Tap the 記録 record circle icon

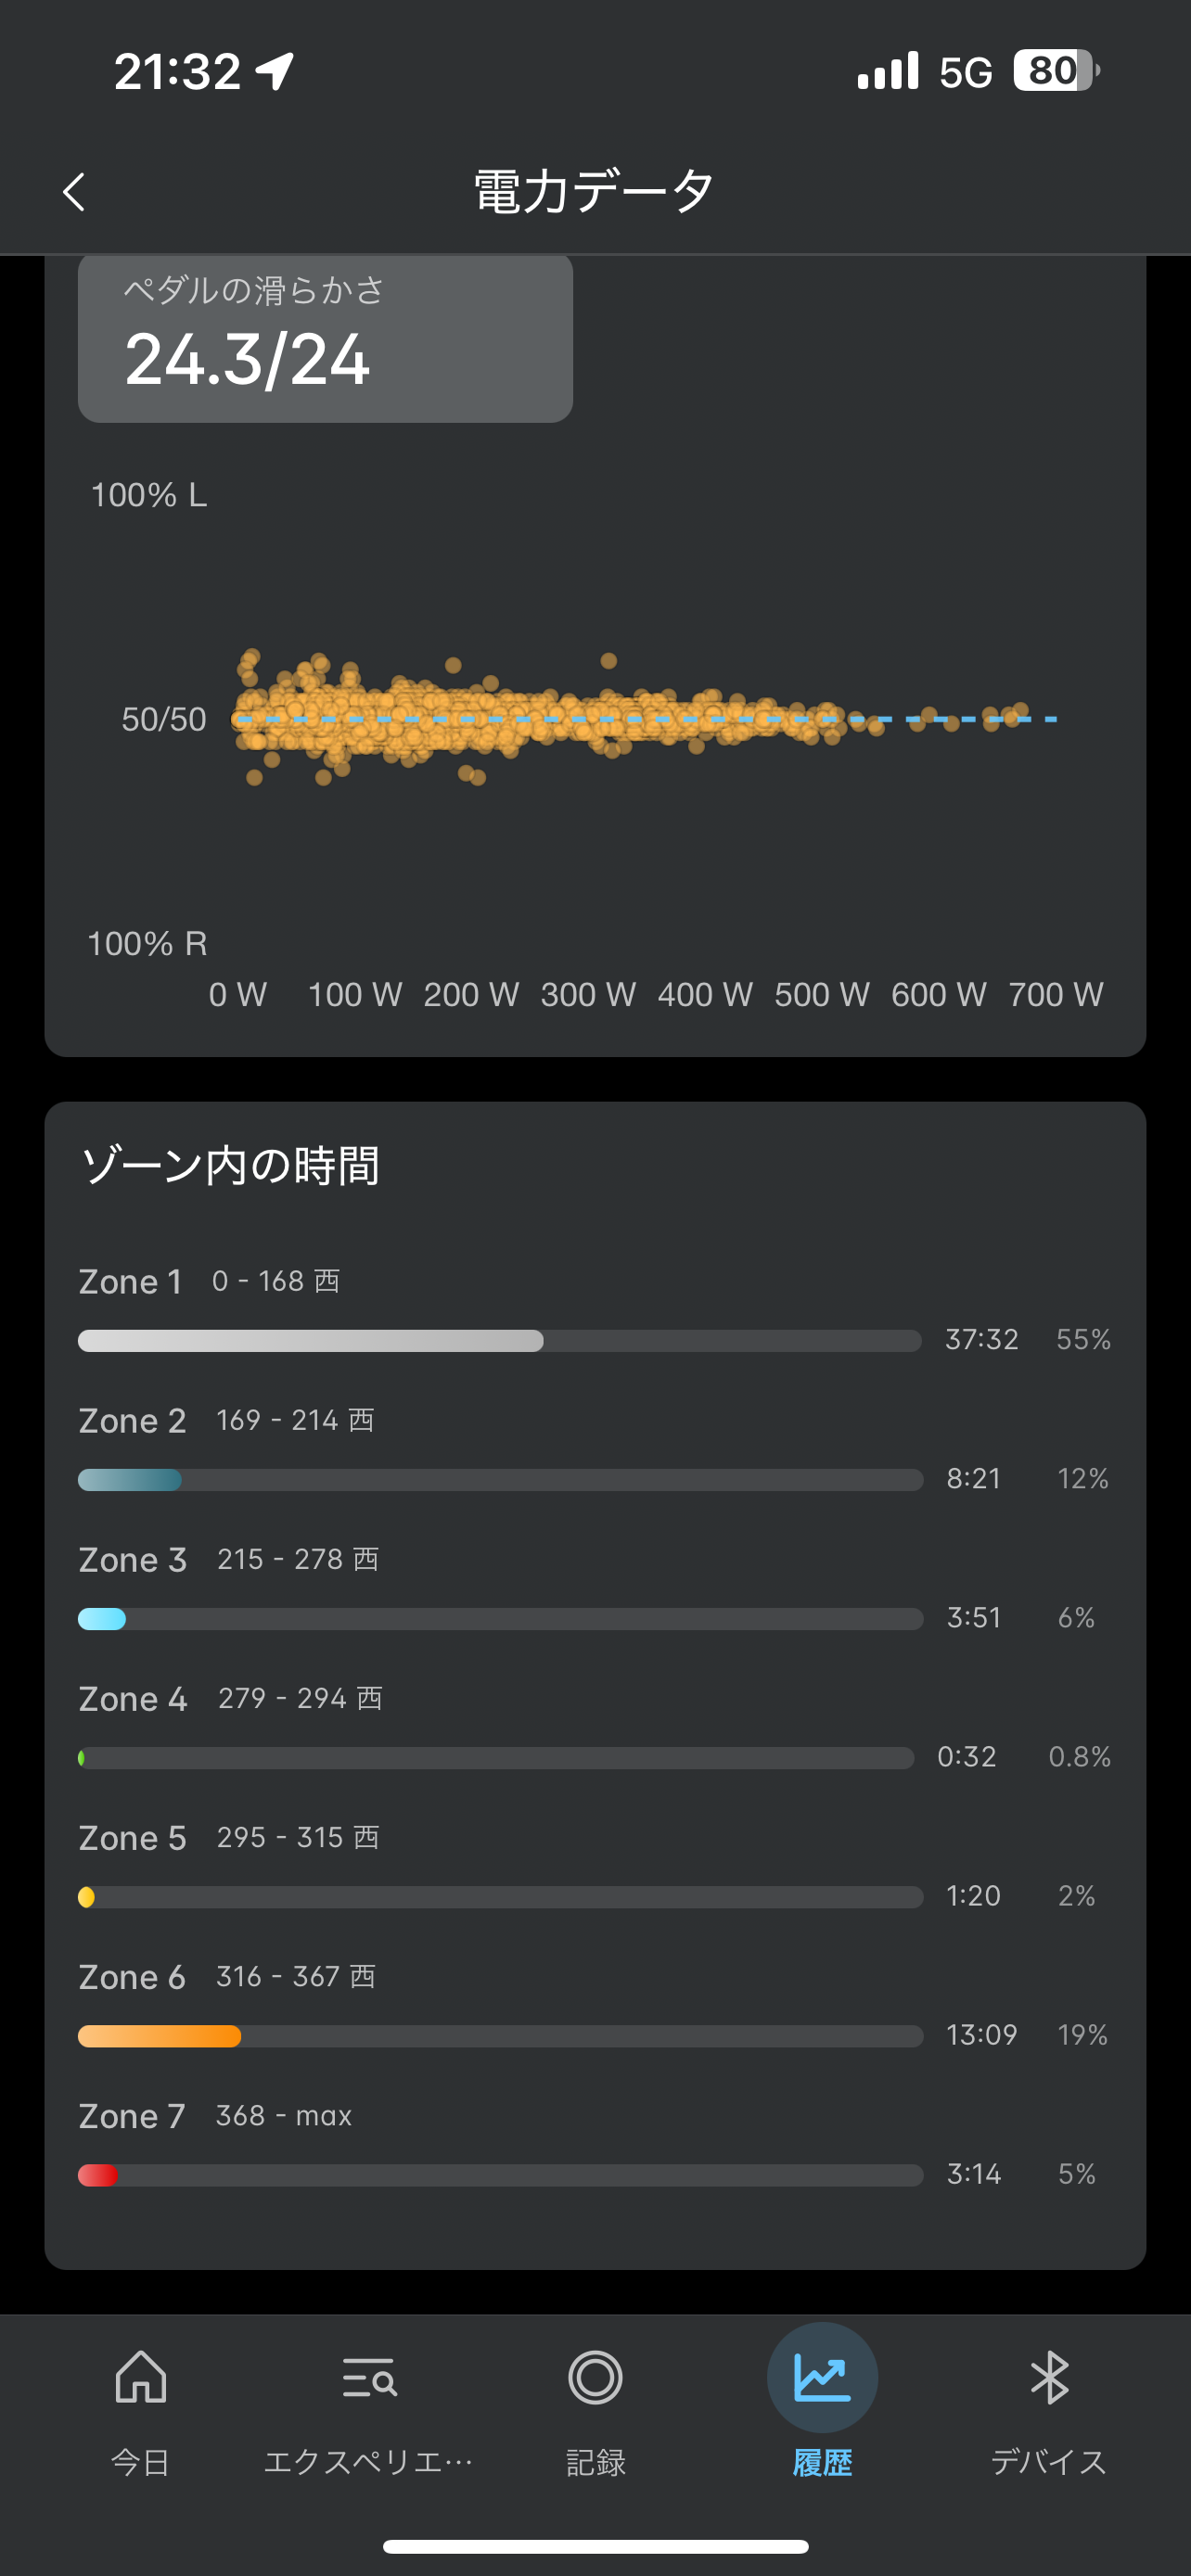pyautogui.click(x=595, y=2376)
